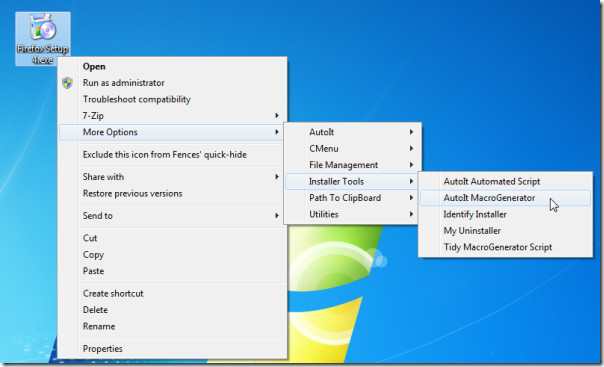Expand the Send to arrow
This screenshot has height=367, width=604.
pyautogui.click(x=277, y=216)
